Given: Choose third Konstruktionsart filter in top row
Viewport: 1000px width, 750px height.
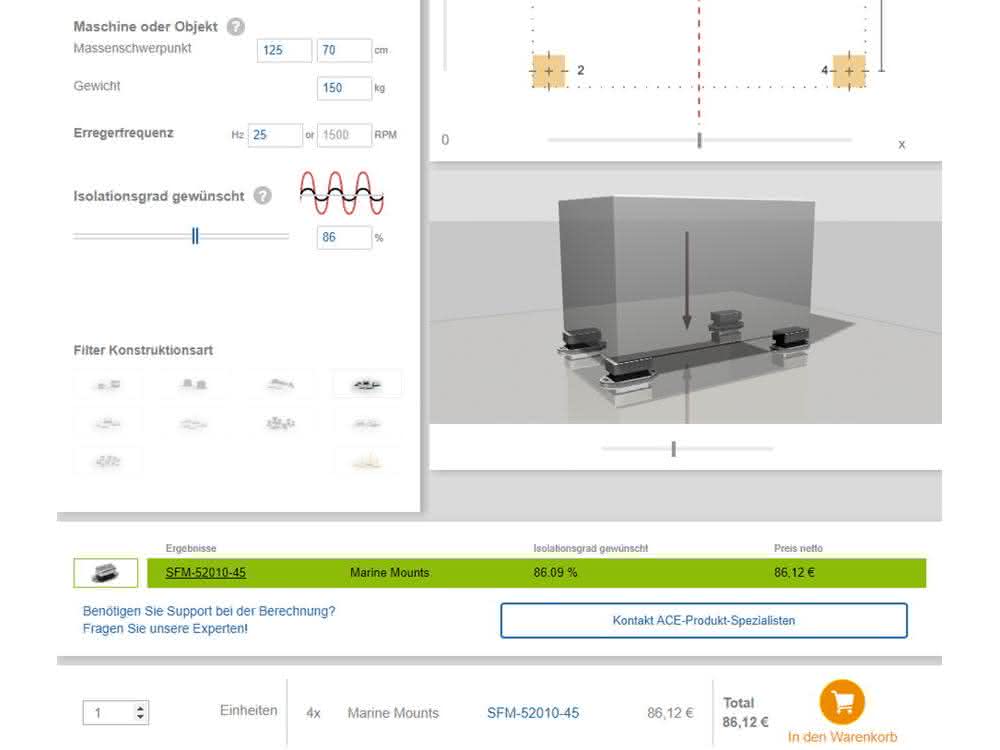Looking at the screenshot, I should point(280,384).
